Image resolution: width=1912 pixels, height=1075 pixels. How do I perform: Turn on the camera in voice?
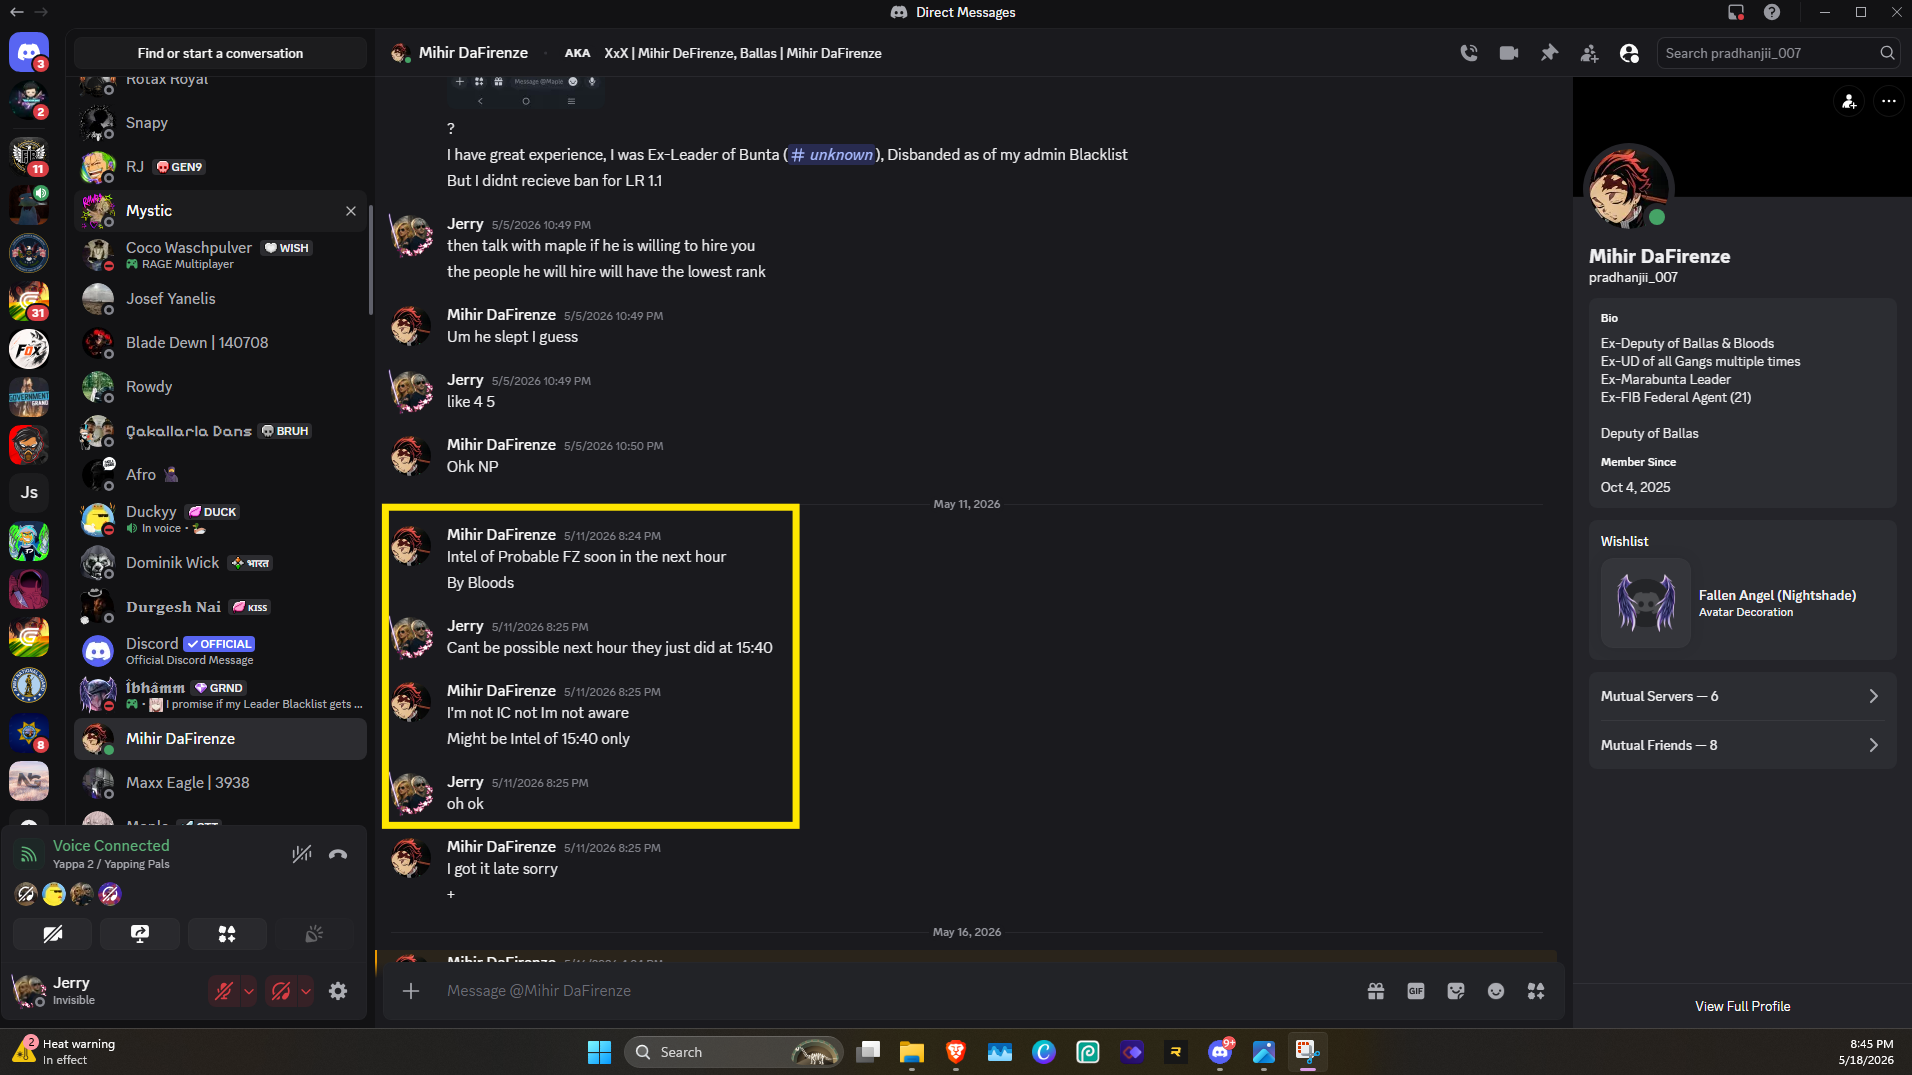click(x=53, y=934)
